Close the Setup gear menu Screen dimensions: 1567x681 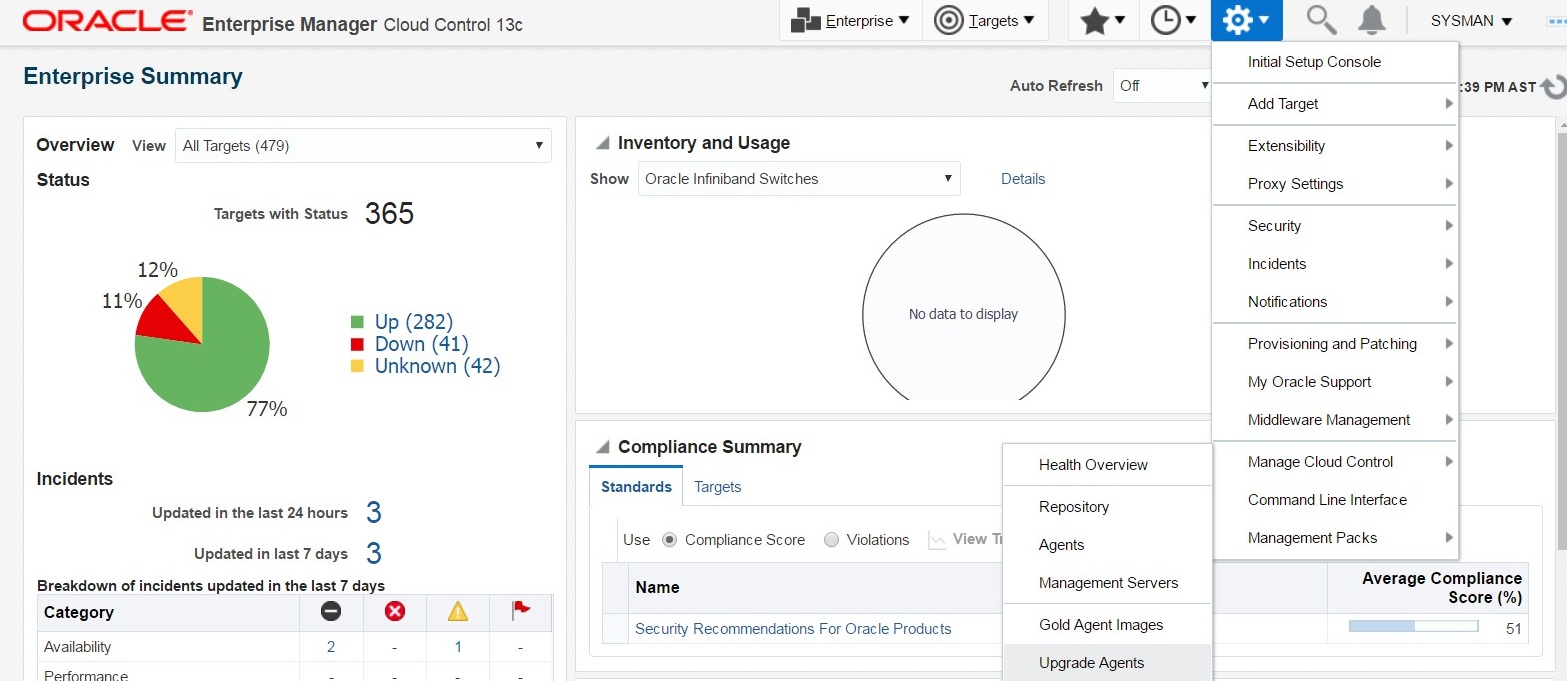click(x=1246, y=21)
